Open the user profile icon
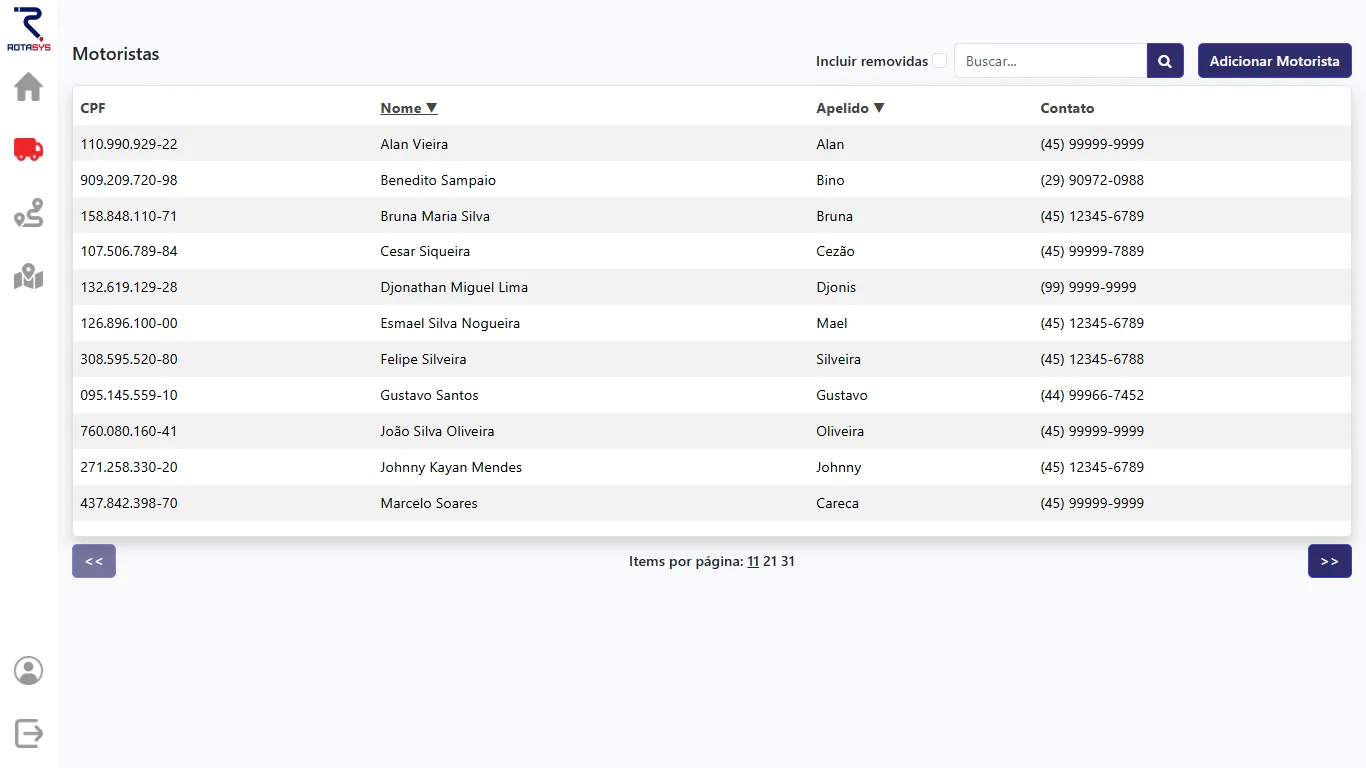This screenshot has height=768, width=1366. [x=28, y=670]
